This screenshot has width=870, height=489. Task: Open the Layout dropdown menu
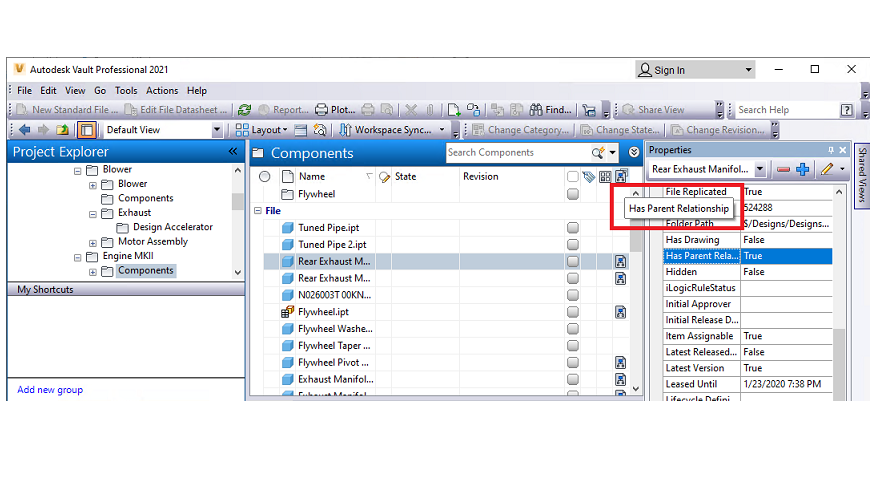tap(261, 130)
